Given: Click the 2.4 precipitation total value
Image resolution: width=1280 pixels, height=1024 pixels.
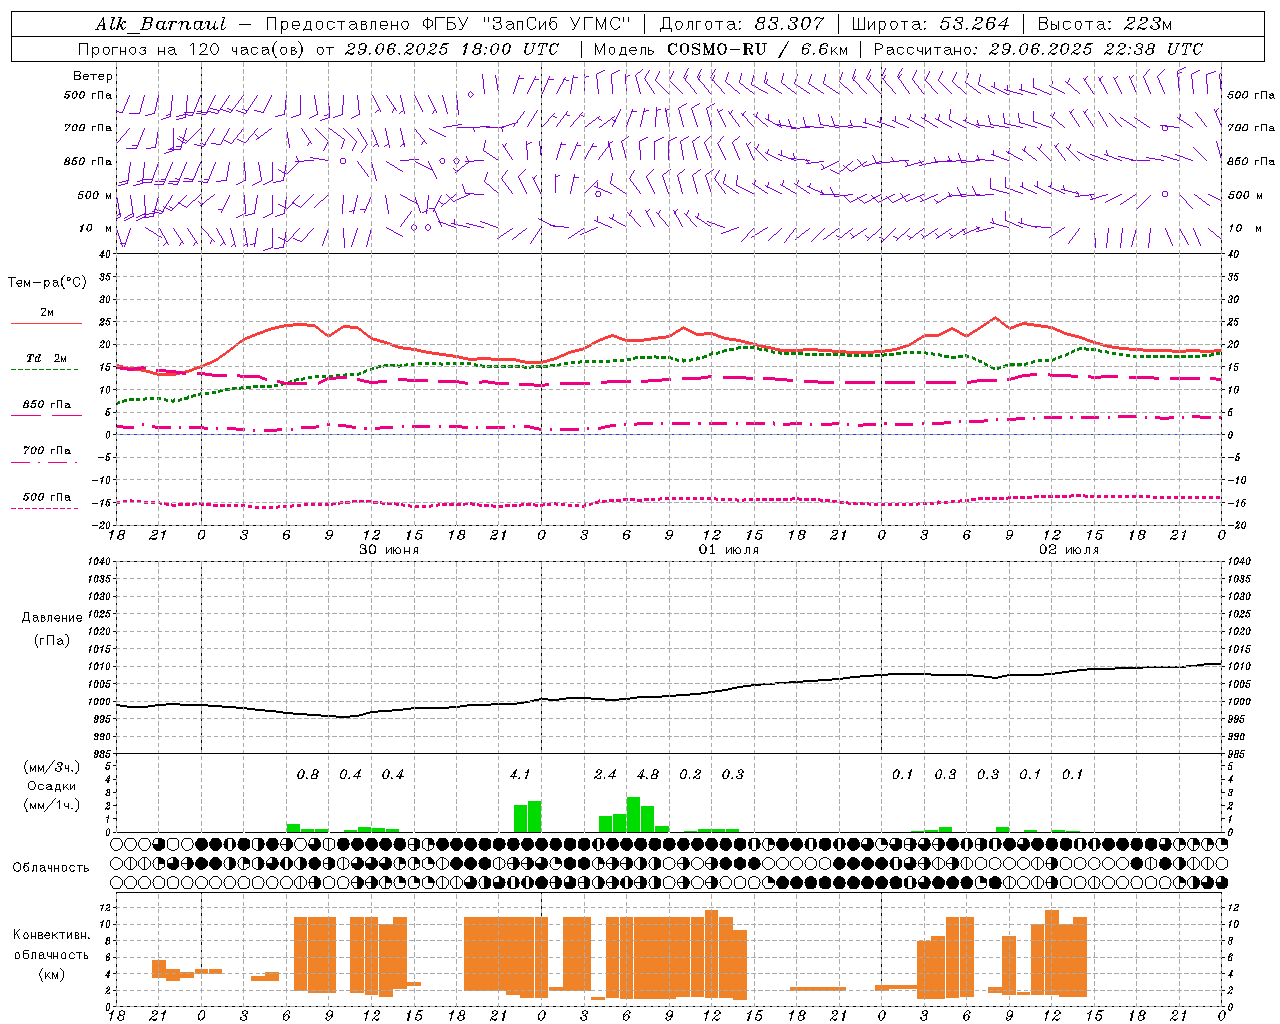Looking at the screenshot, I should coord(605,775).
